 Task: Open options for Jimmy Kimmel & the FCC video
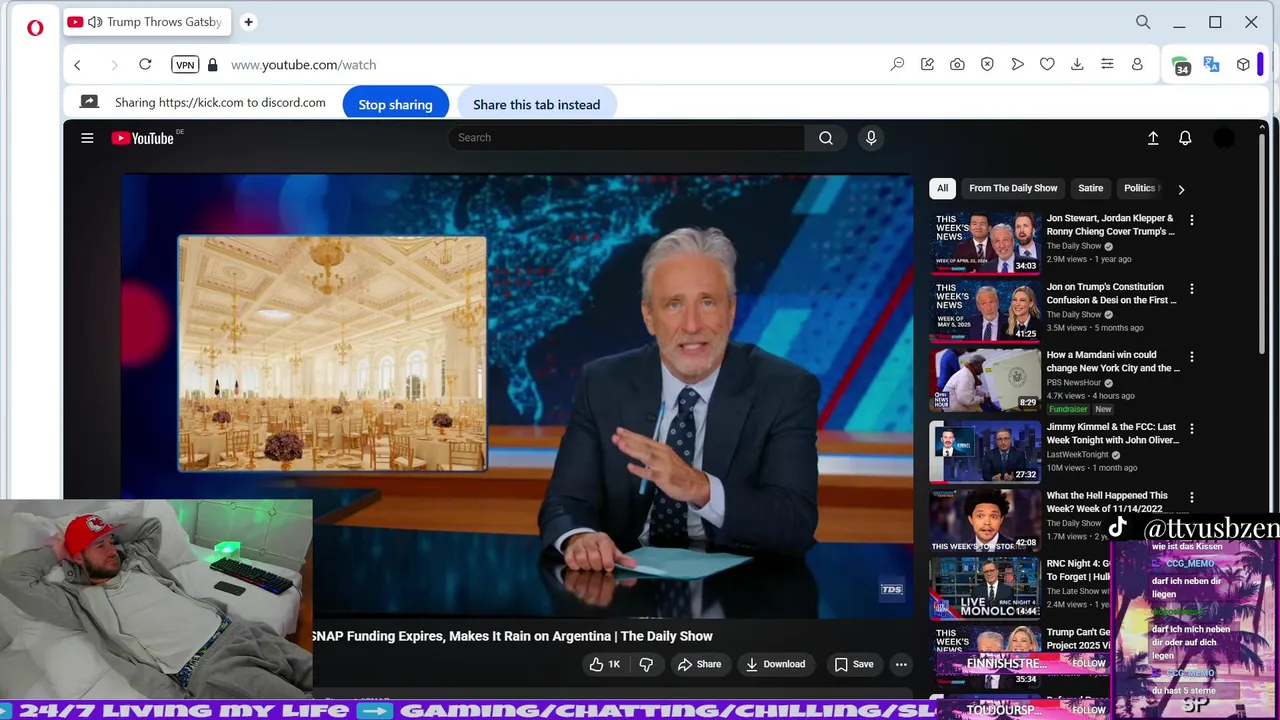point(1191,428)
